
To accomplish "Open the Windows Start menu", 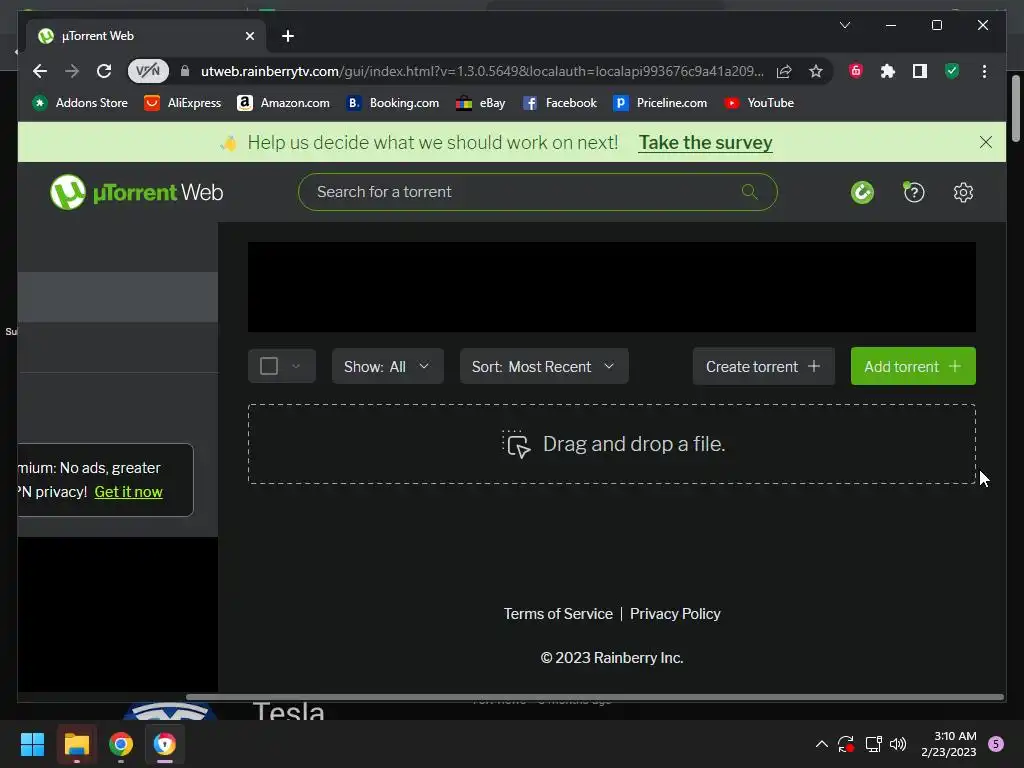I will click(x=32, y=744).
